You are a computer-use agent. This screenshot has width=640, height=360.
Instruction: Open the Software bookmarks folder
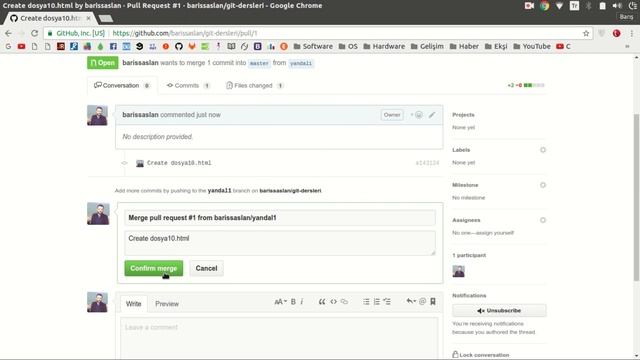click(313, 47)
